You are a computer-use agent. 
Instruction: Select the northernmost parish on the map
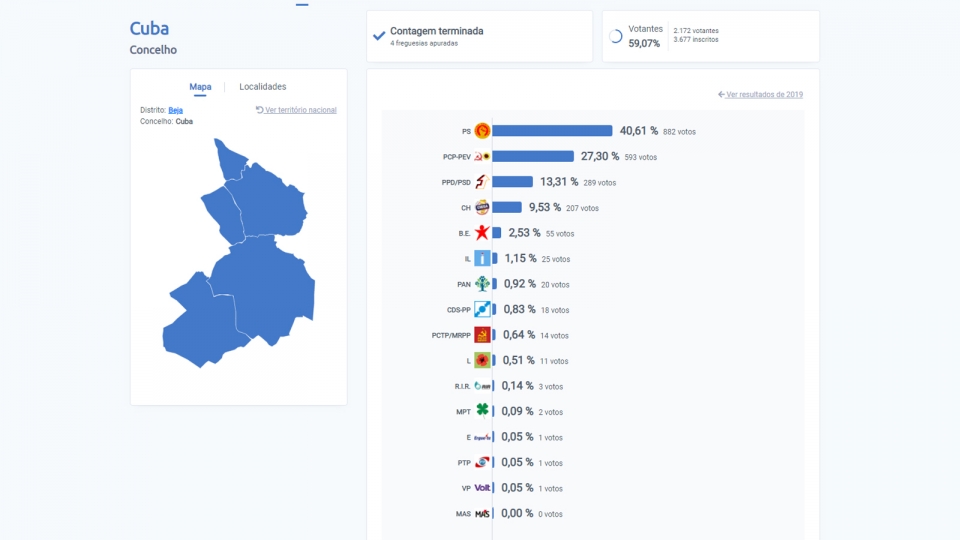[x=230, y=160]
